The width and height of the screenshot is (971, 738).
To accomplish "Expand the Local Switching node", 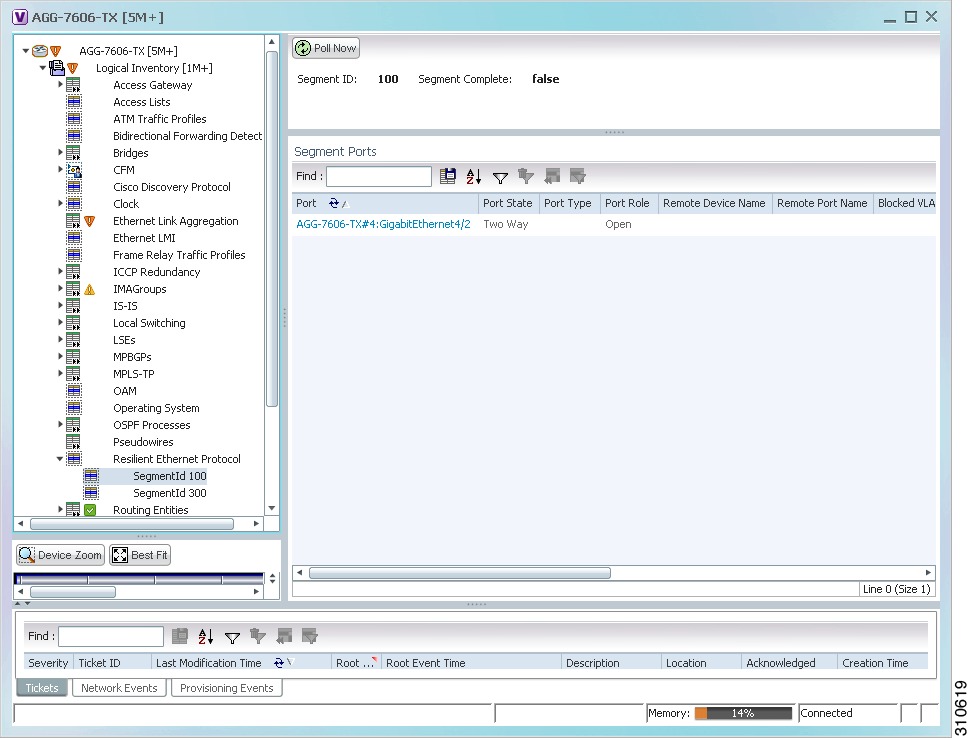I will (61, 322).
